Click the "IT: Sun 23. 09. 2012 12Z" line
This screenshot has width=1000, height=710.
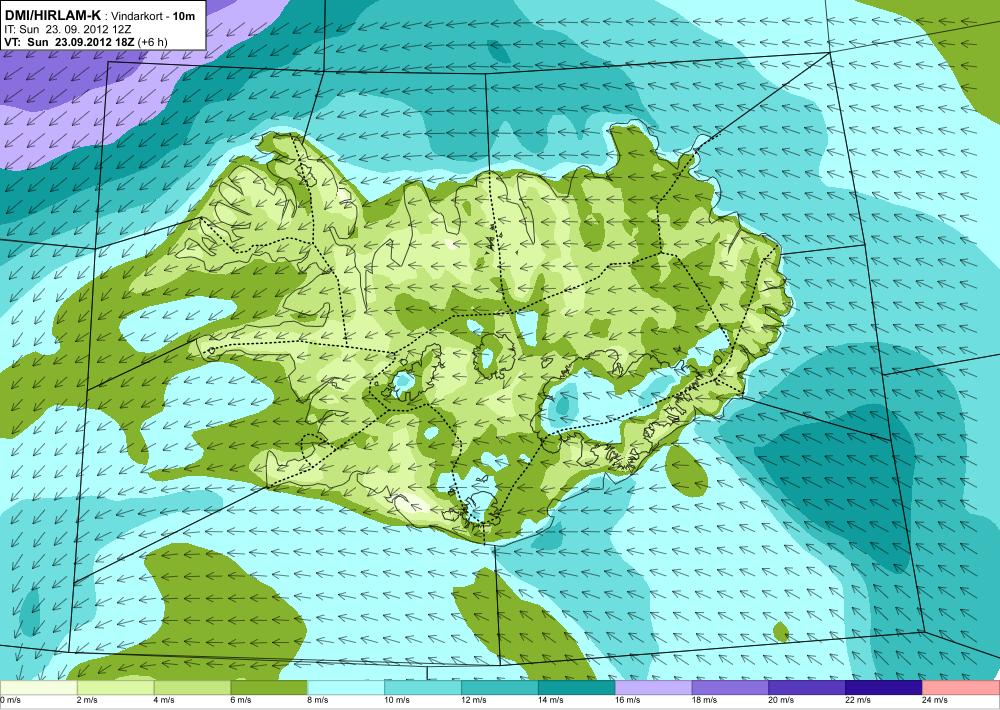[68, 29]
